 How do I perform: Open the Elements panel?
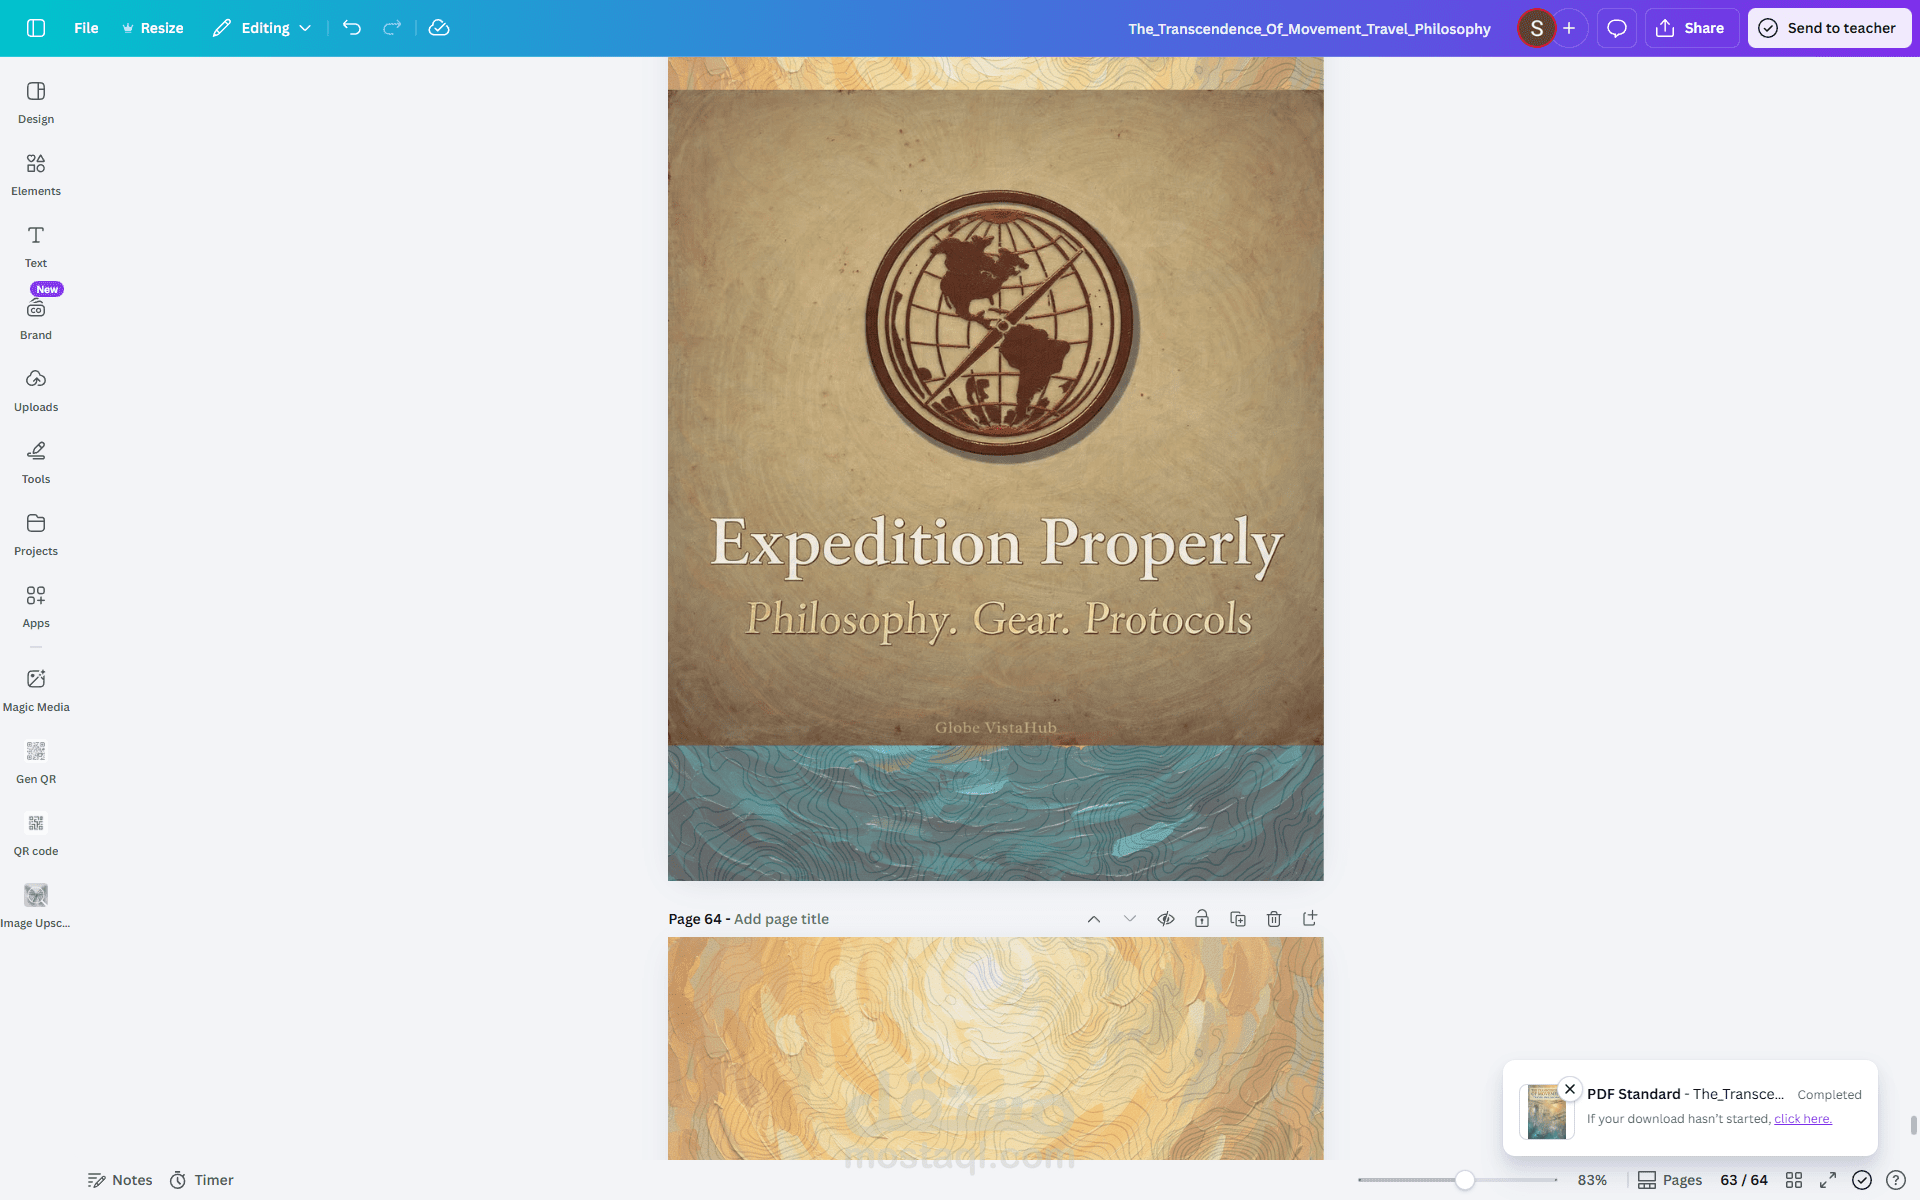pos(36,173)
